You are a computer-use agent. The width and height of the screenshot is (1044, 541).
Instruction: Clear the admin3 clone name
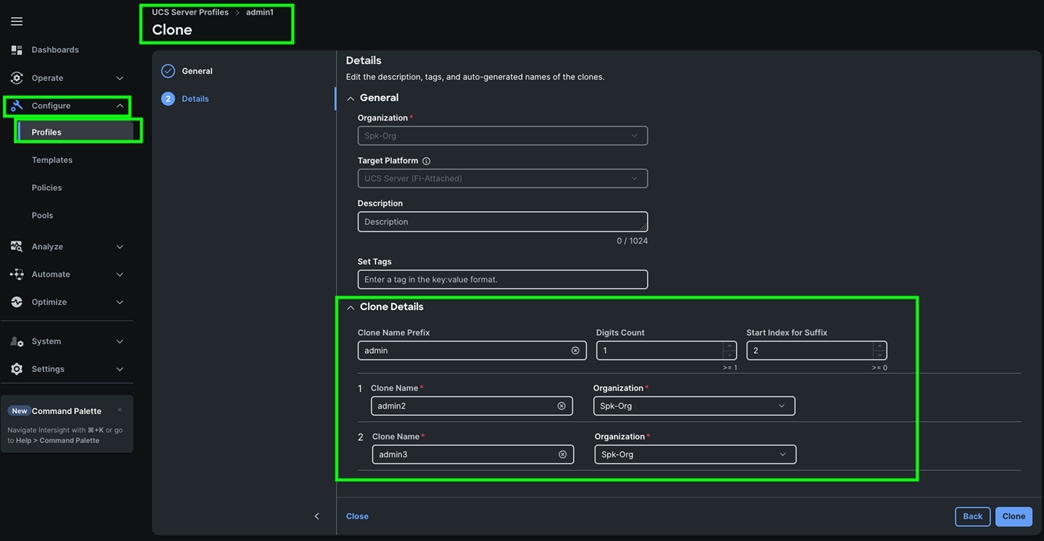563,454
